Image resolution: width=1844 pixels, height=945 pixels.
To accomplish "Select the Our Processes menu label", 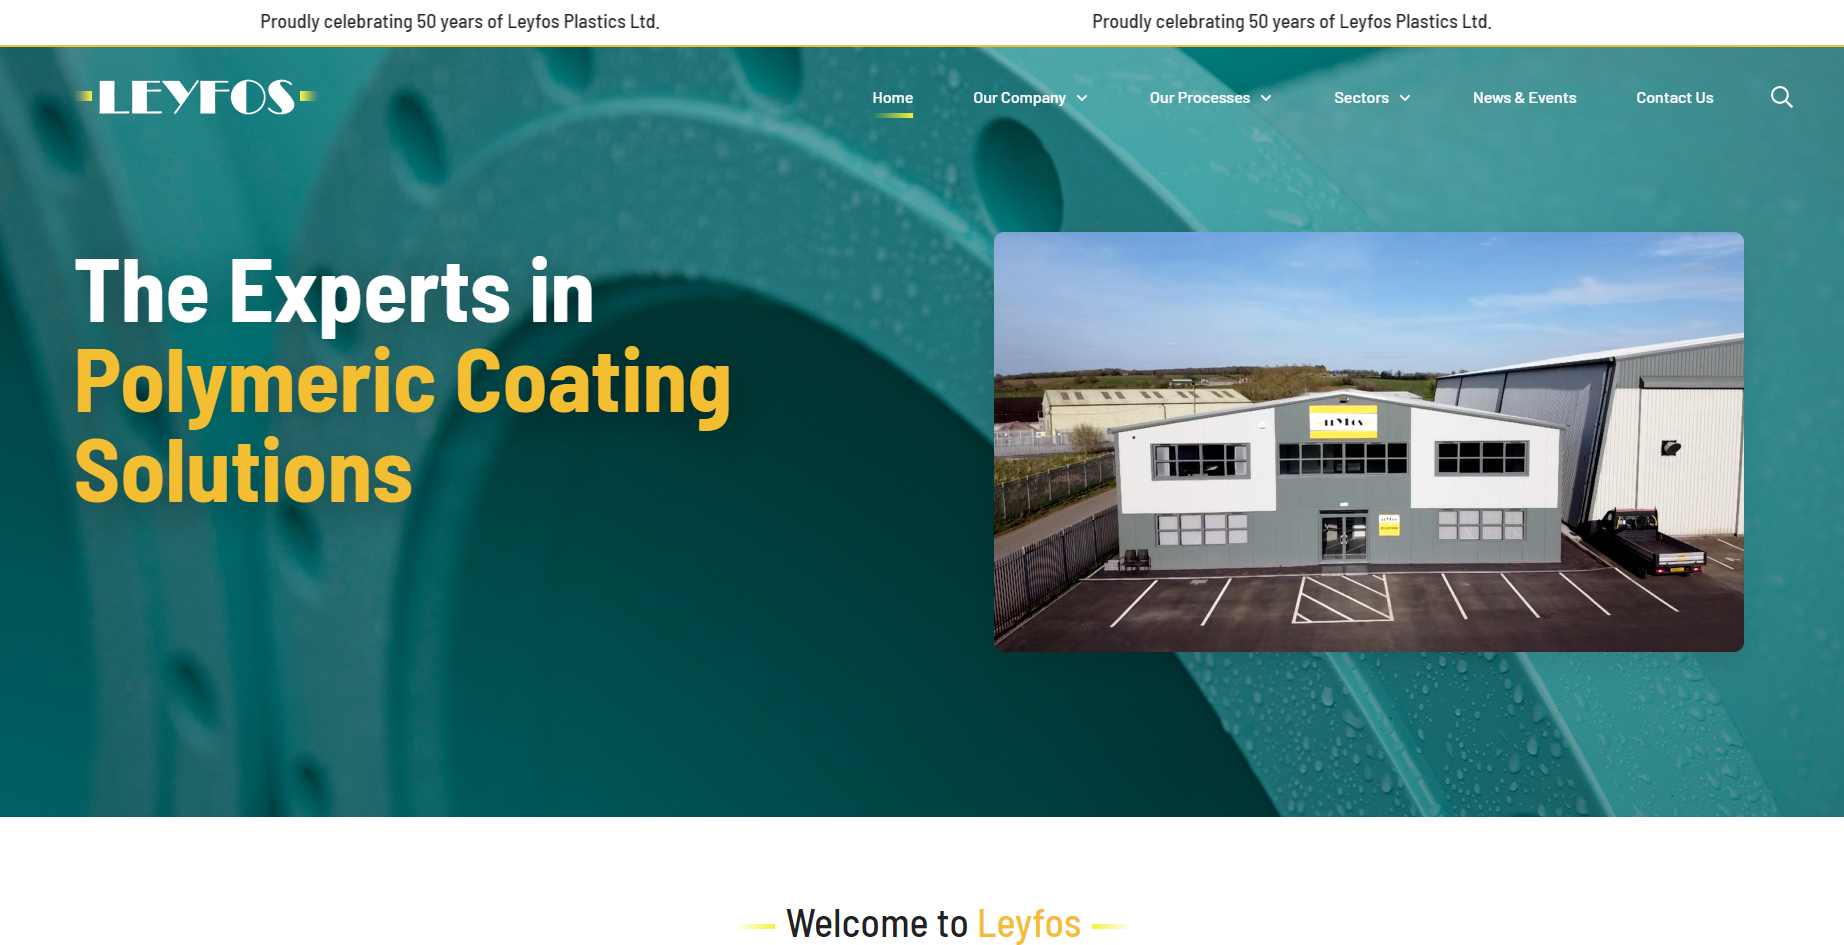I will pyautogui.click(x=1199, y=98).
